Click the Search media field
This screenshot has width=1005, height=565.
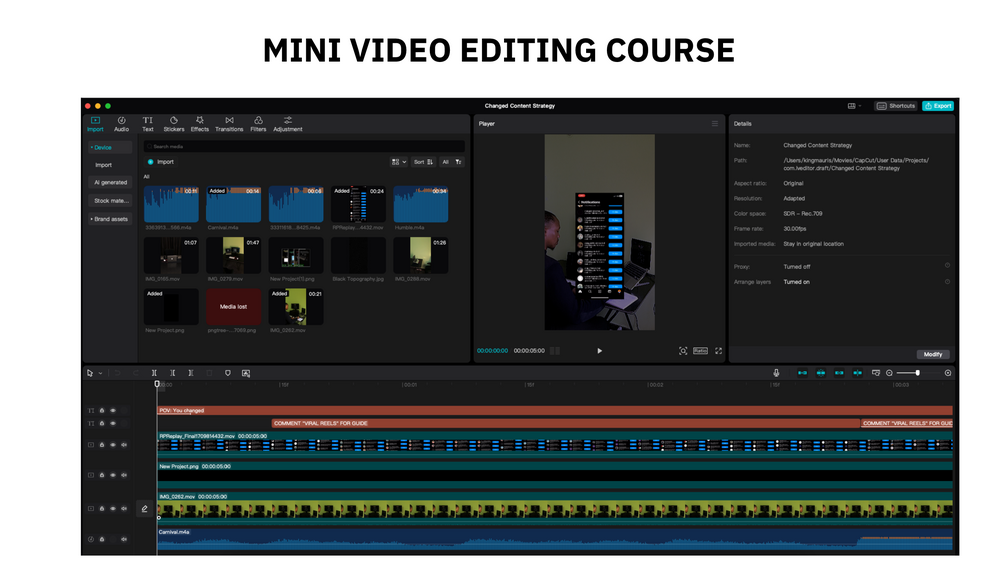coord(304,147)
